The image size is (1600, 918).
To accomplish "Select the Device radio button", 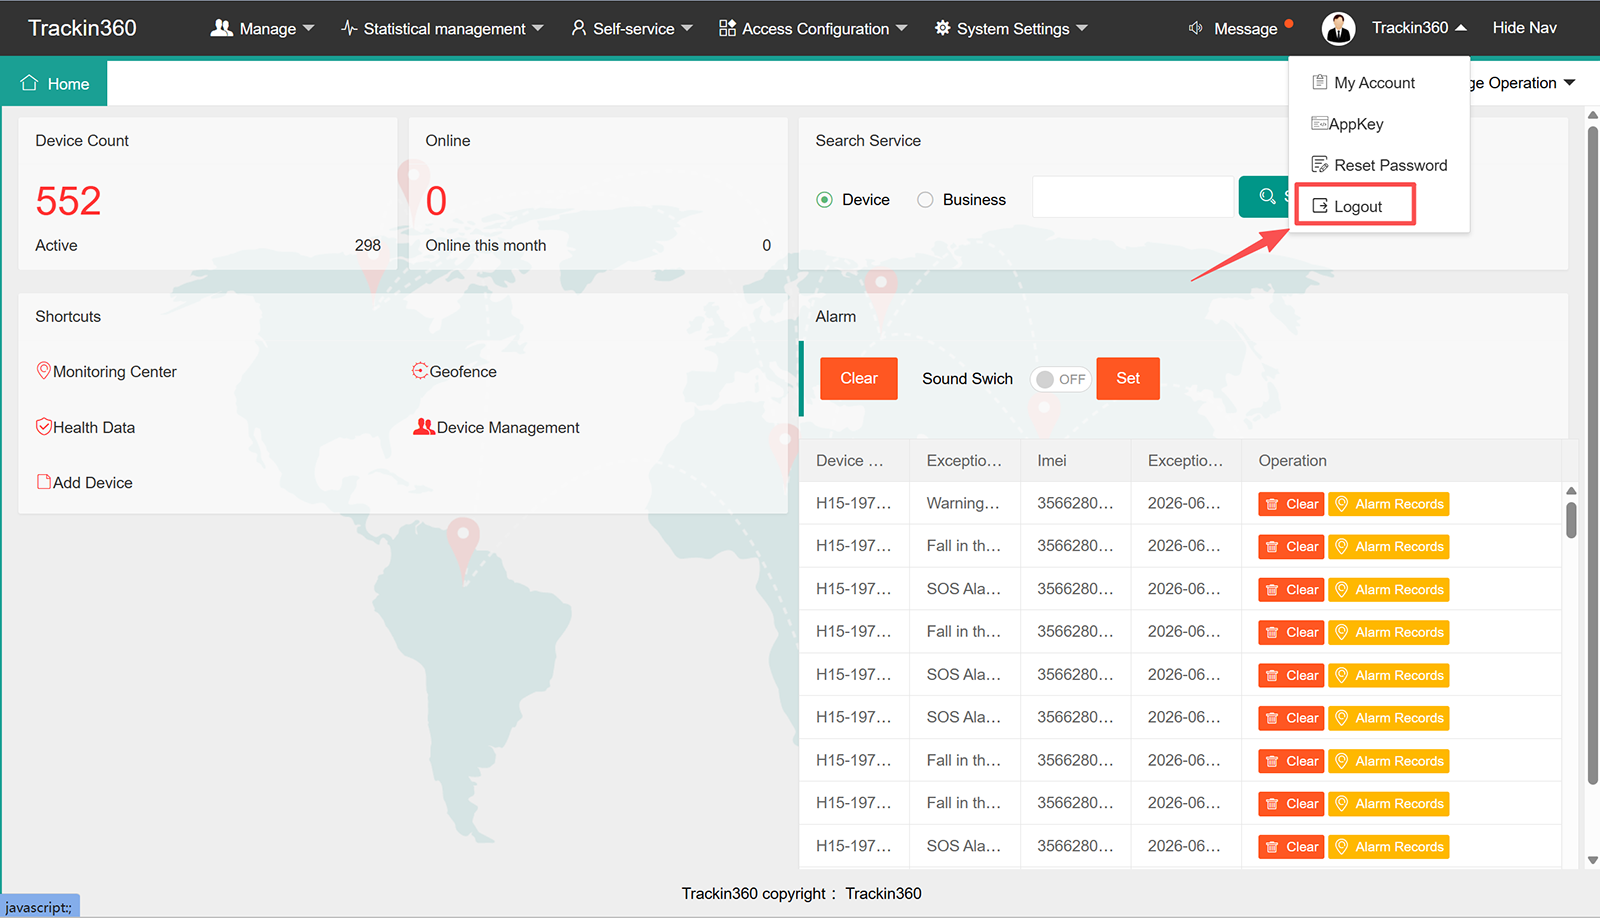I will [824, 200].
